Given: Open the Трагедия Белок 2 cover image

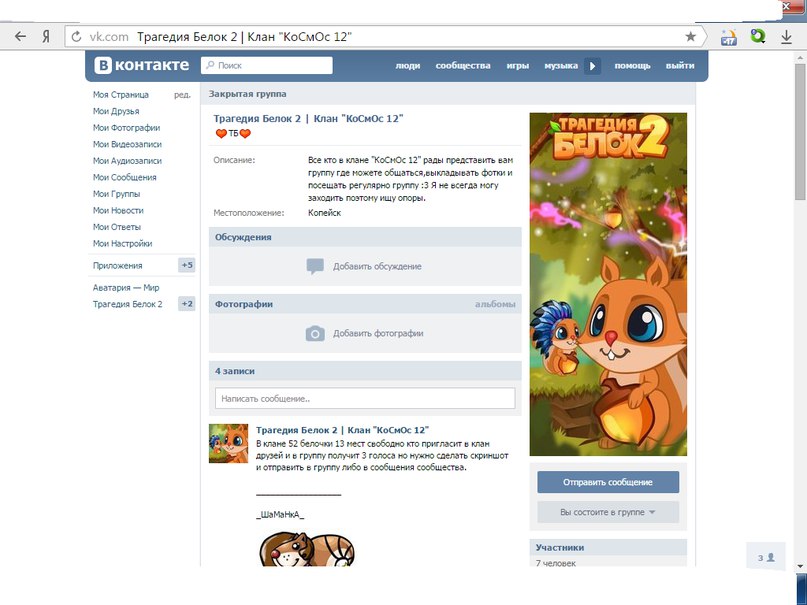Looking at the screenshot, I should (x=608, y=284).
